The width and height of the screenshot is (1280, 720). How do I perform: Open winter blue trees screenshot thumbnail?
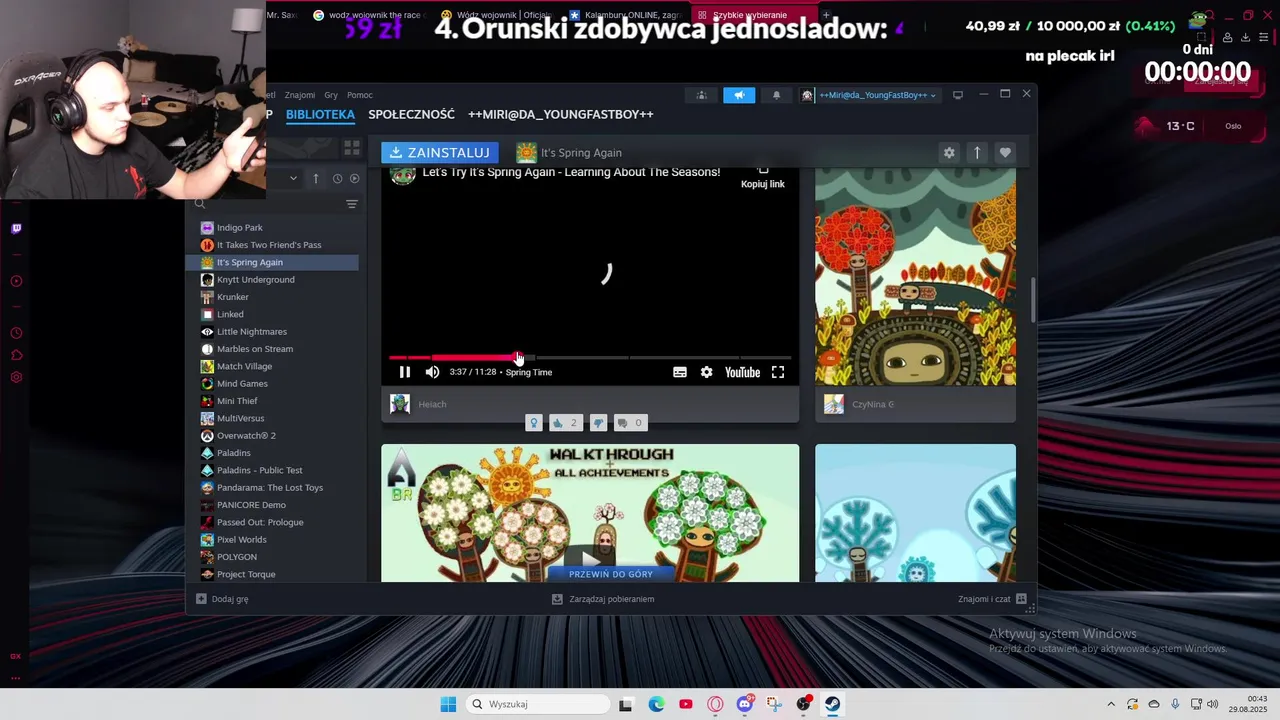[915, 513]
